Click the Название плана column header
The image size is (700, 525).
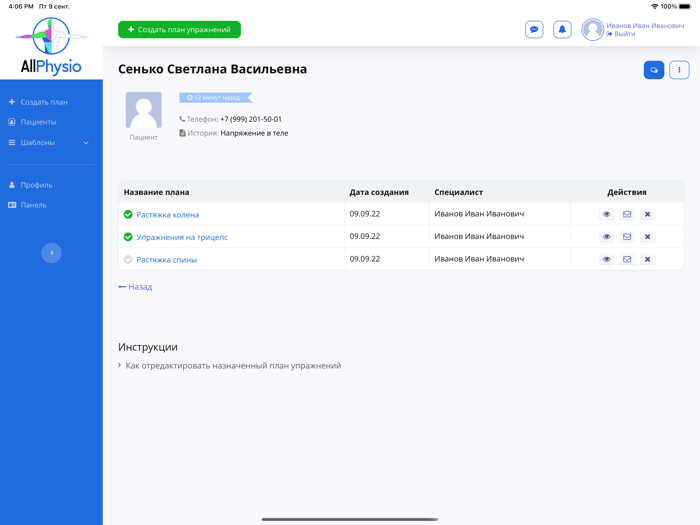pyautogui.click(x=156, y=192)
